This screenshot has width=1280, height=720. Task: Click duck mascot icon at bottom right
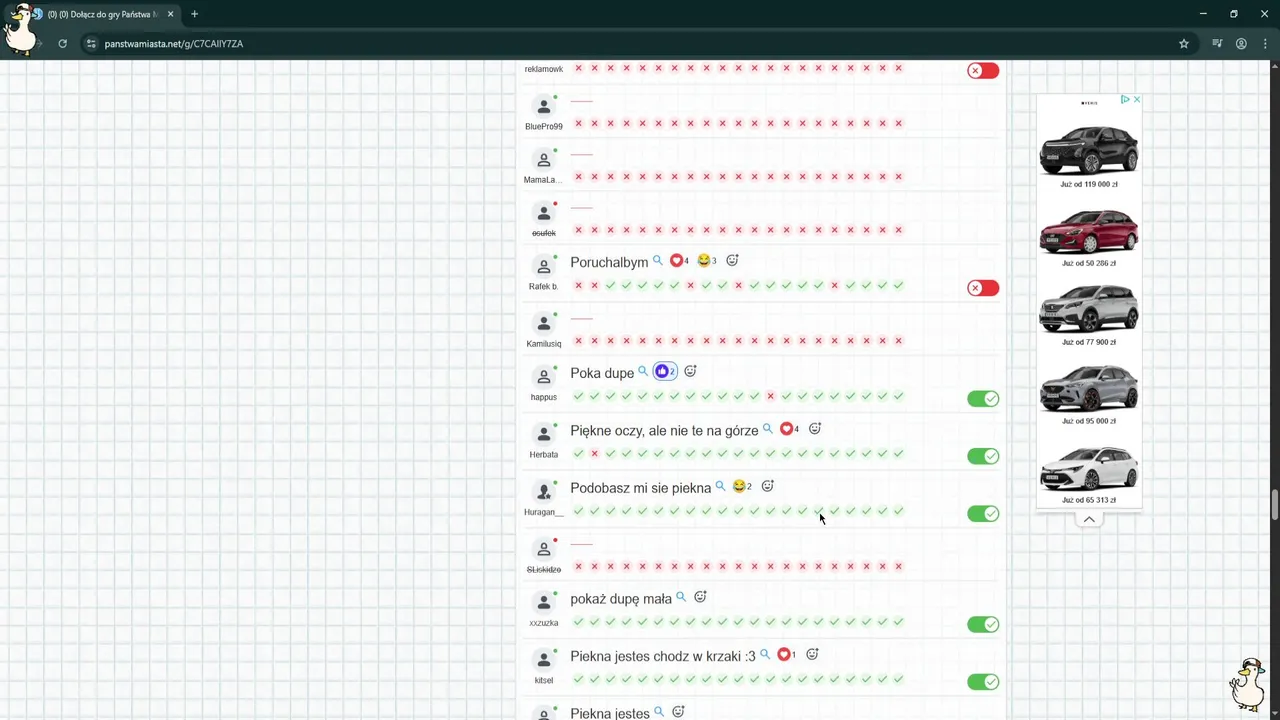1247,684
